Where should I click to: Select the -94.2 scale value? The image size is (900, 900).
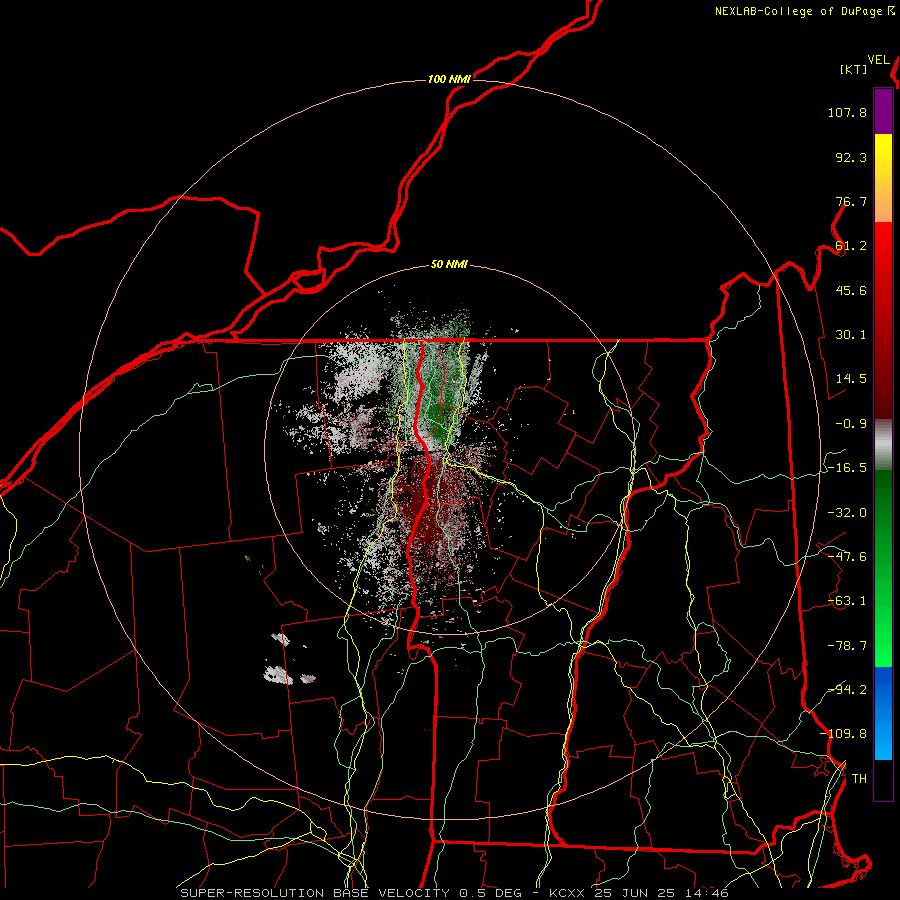click(847, 690)
